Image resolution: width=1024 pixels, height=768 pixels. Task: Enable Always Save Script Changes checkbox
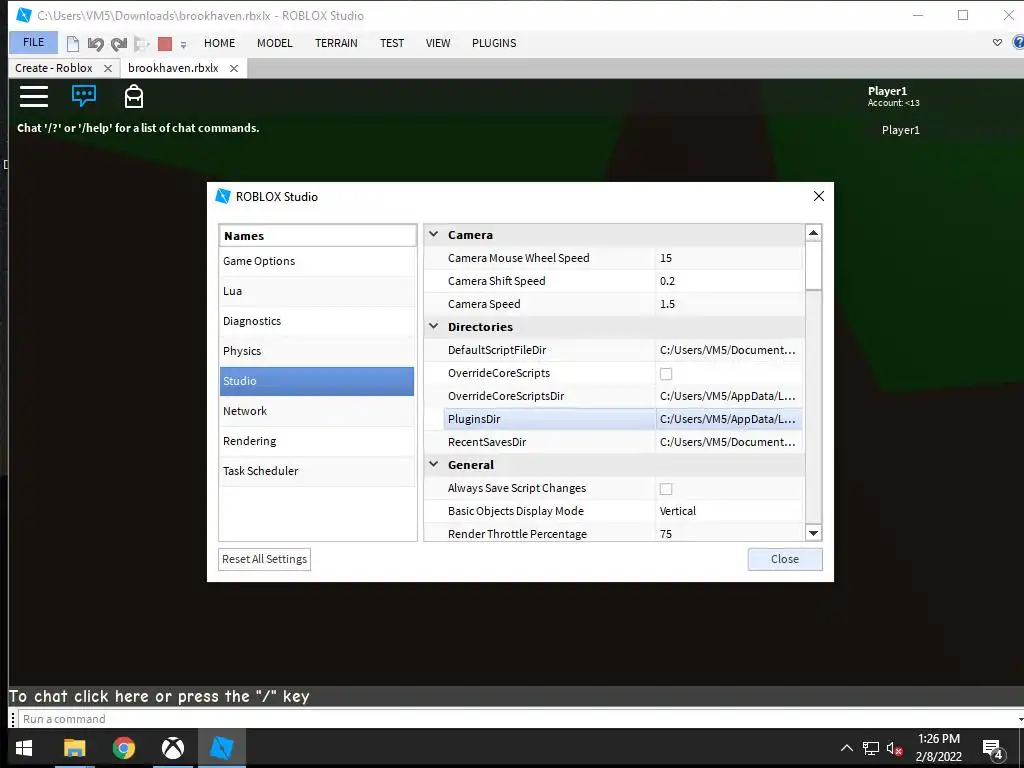tap(666, 488)
